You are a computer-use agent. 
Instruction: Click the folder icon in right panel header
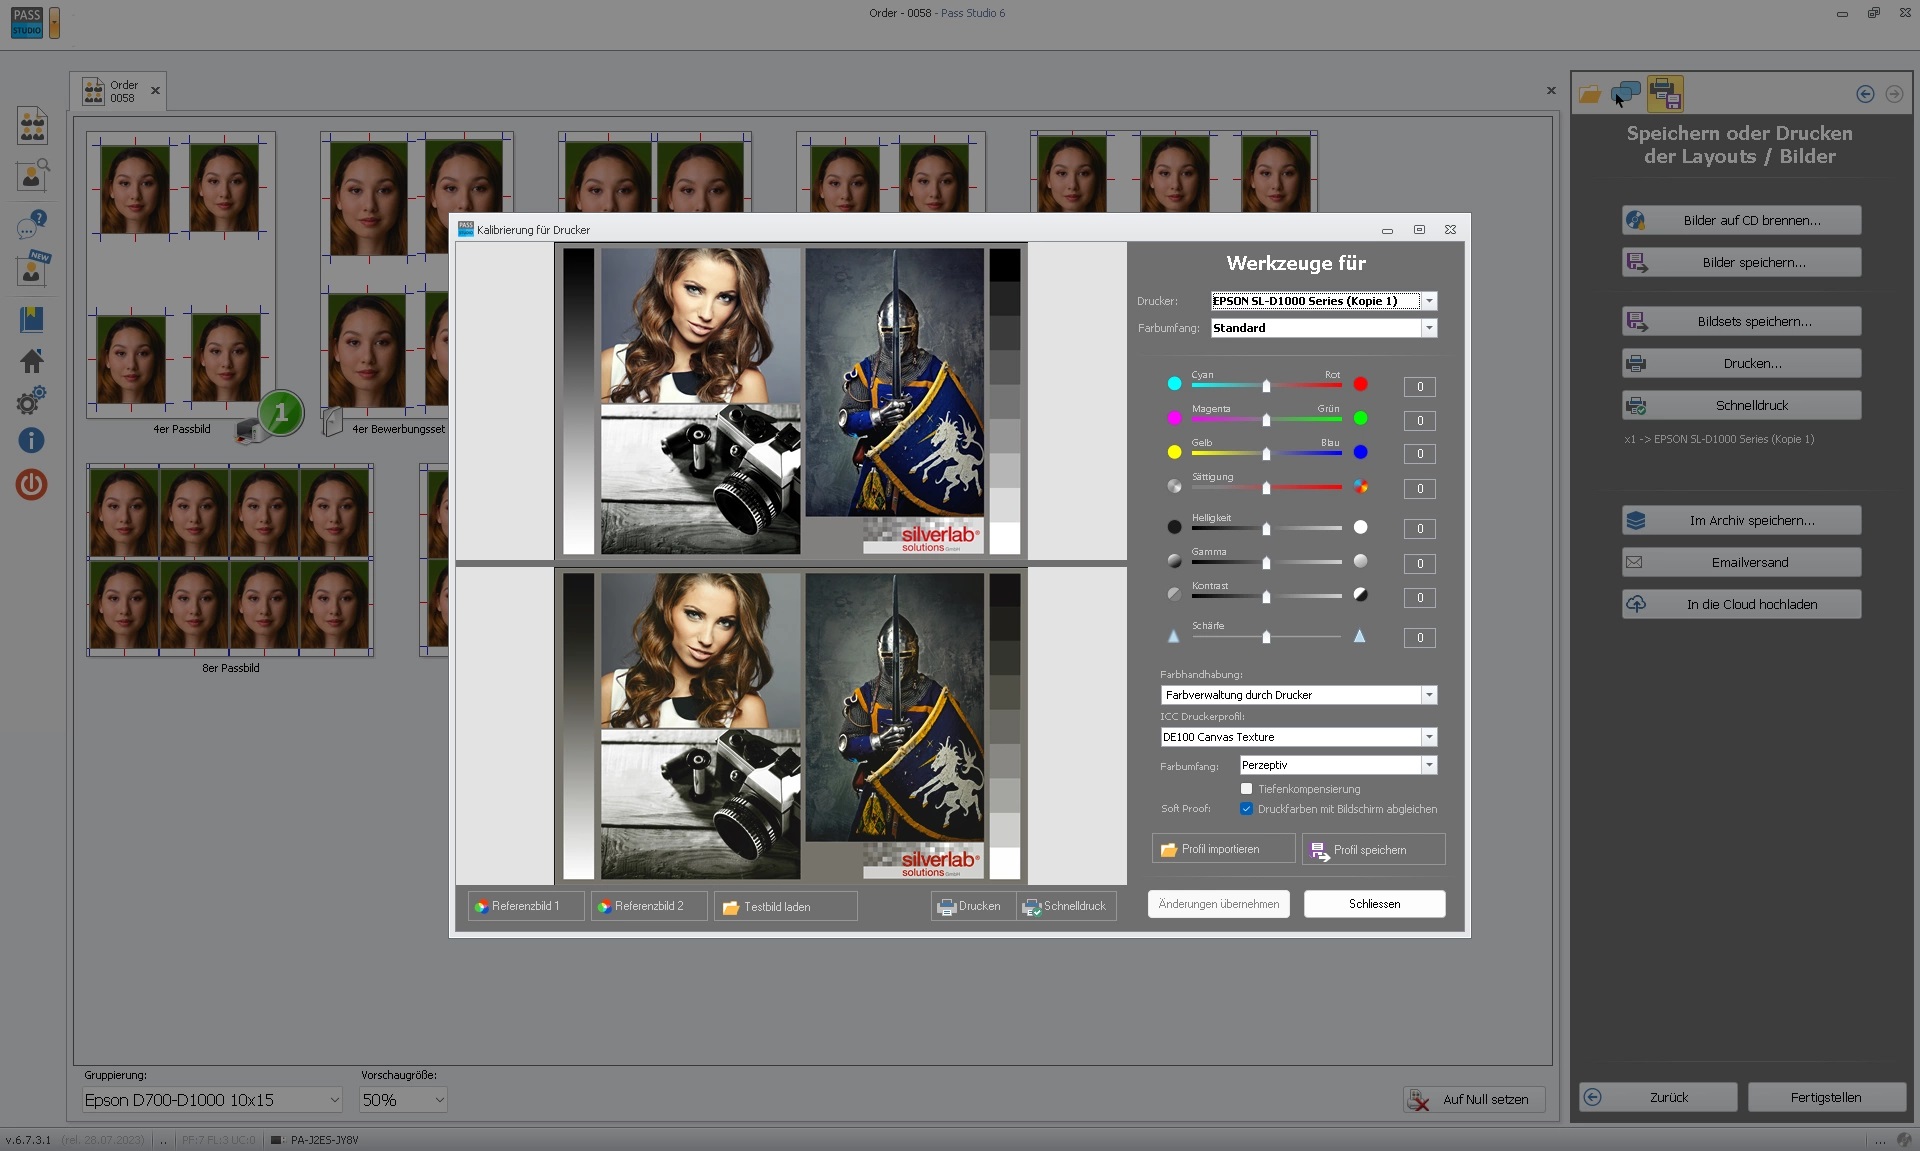coord(1590,95)
